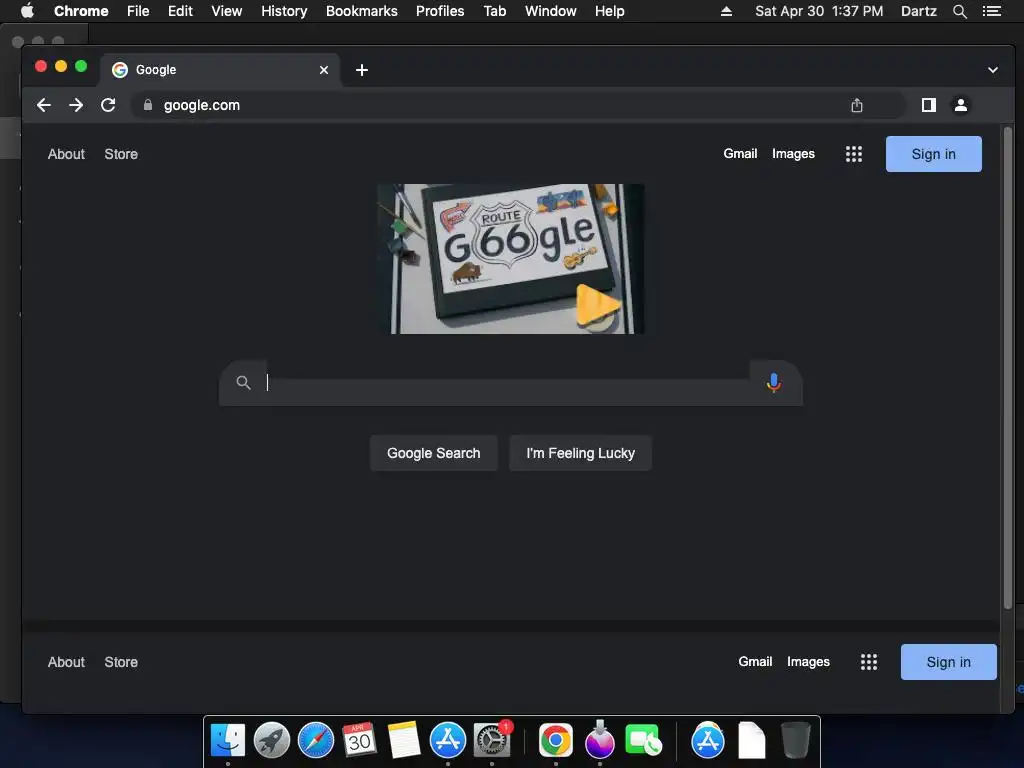Open System Preferences from the Dock

tap(492, 741)
